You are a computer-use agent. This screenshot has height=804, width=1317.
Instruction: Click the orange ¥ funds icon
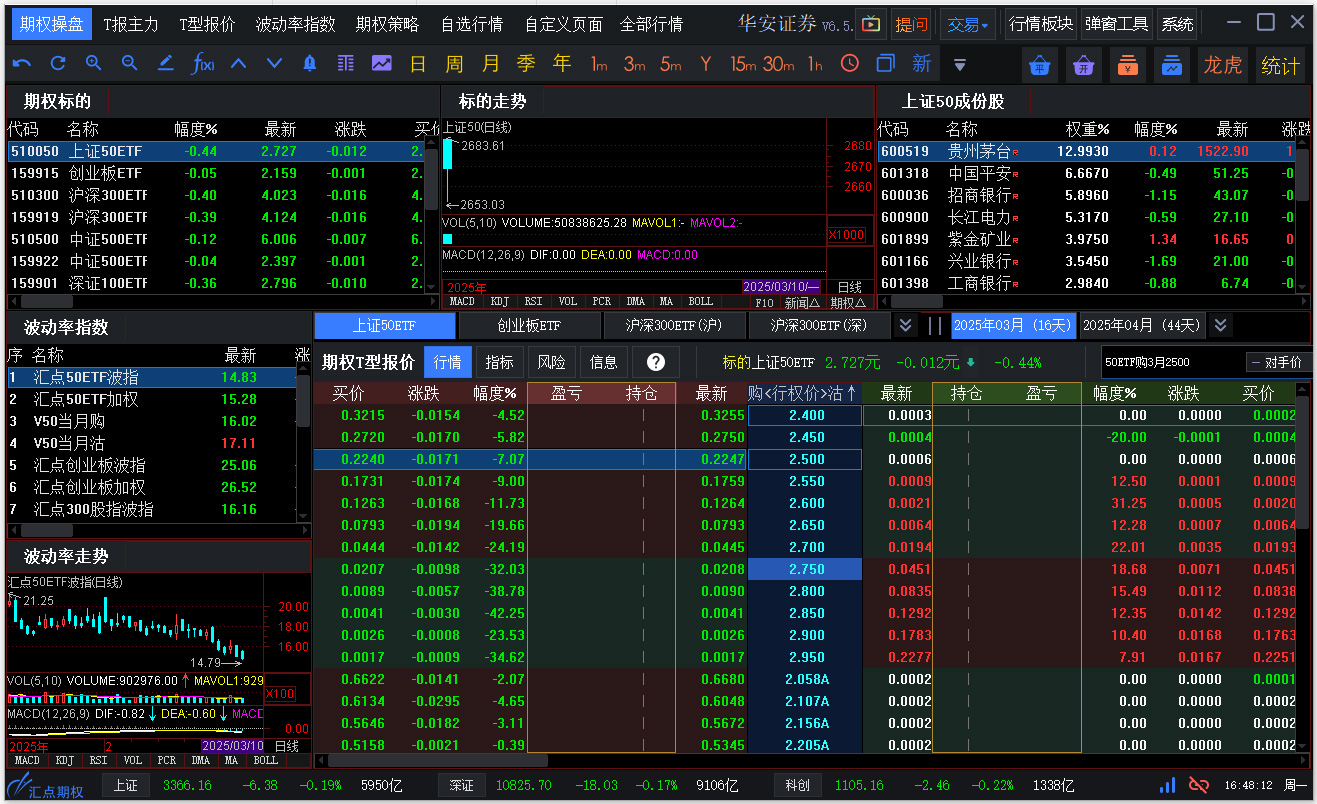pos(1128,66)
